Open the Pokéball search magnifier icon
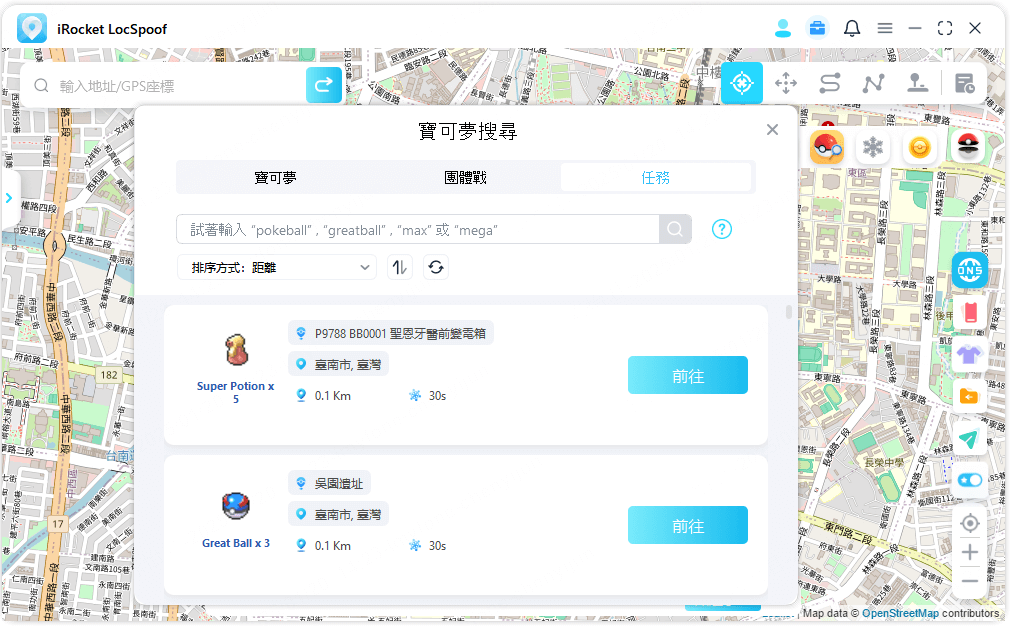The height and width of the screenshot is (626, 1011). click(x=827, y=148)
